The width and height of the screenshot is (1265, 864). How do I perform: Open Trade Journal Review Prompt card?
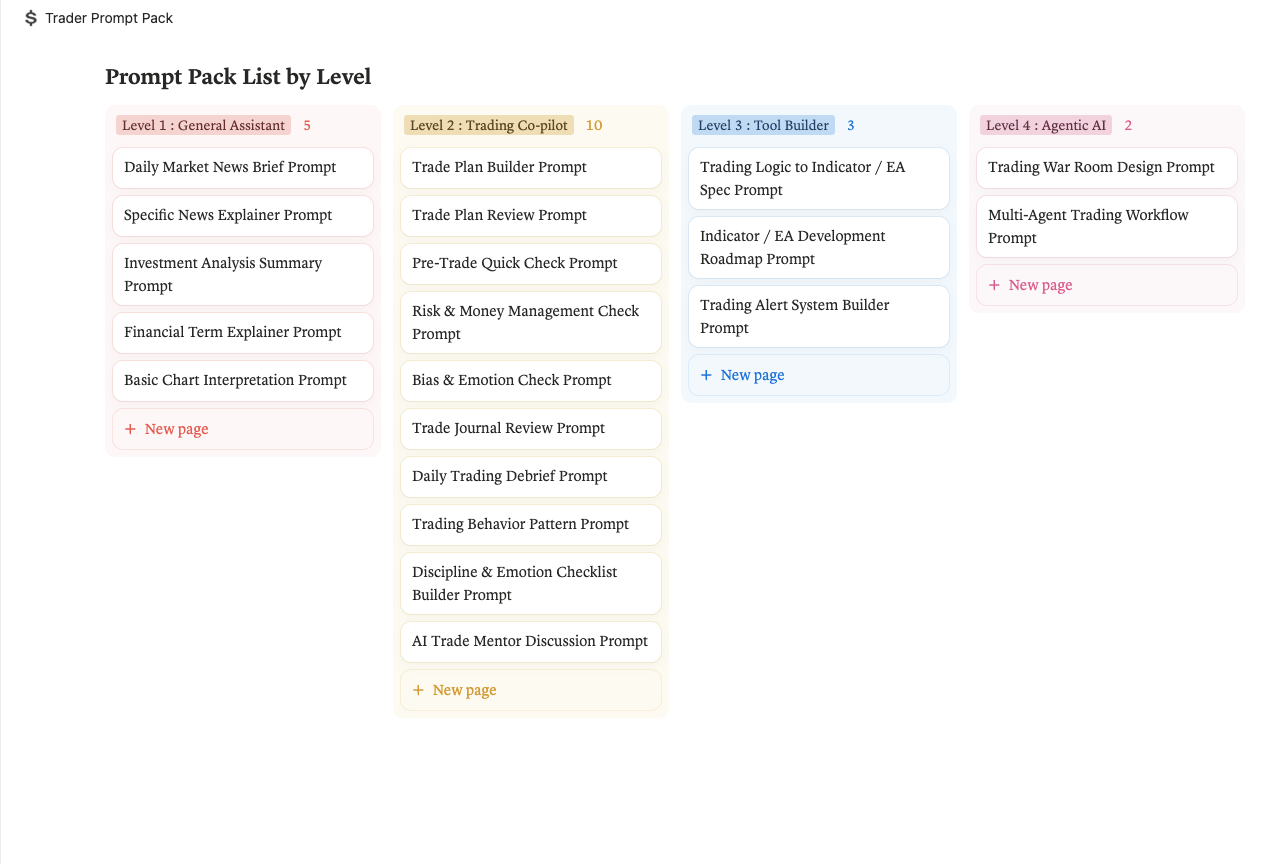[531, 428]
